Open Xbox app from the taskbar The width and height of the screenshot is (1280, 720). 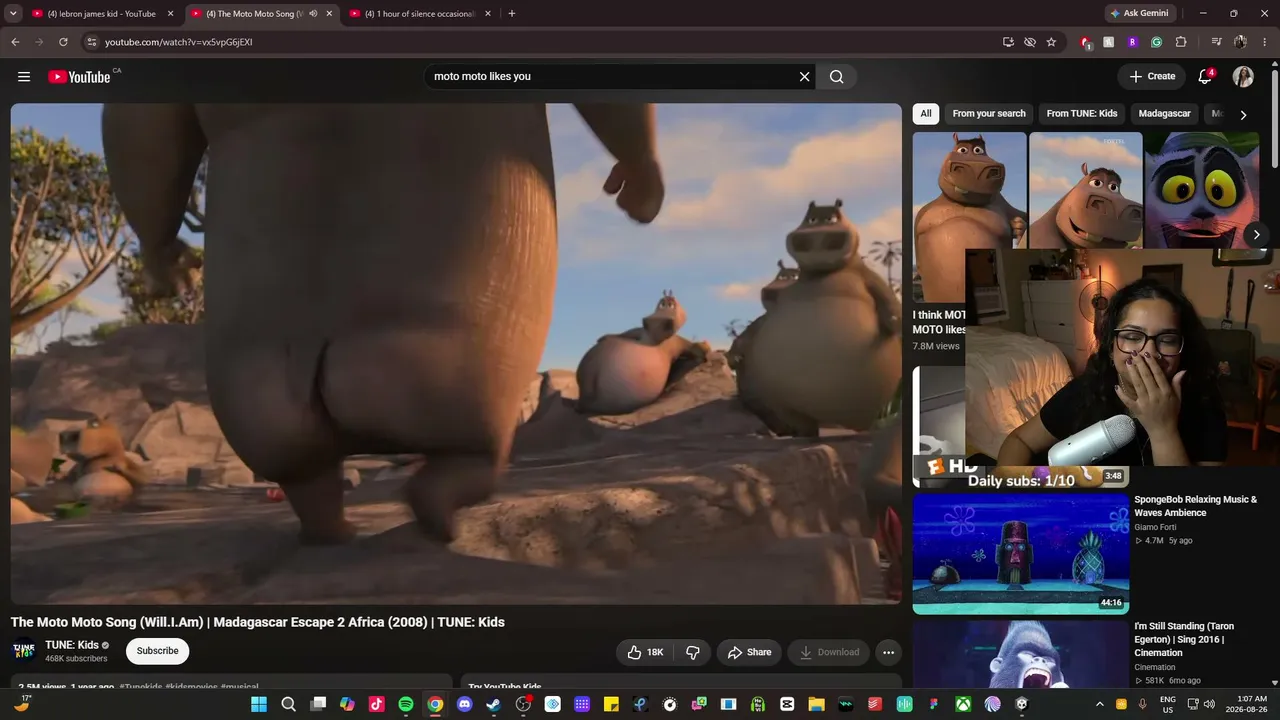[x=963, y=704]
